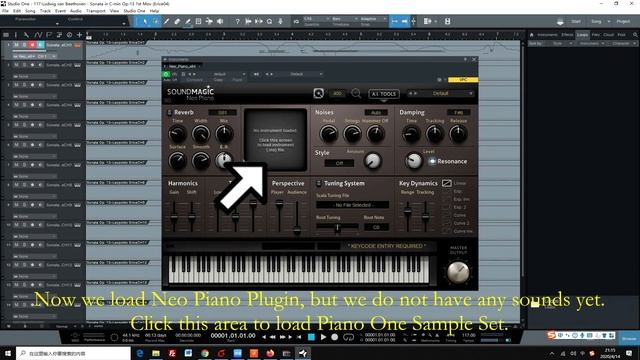The image size is (640, 360).
Task: Select the Range tool in the toolbar
Action: point(156,21)
